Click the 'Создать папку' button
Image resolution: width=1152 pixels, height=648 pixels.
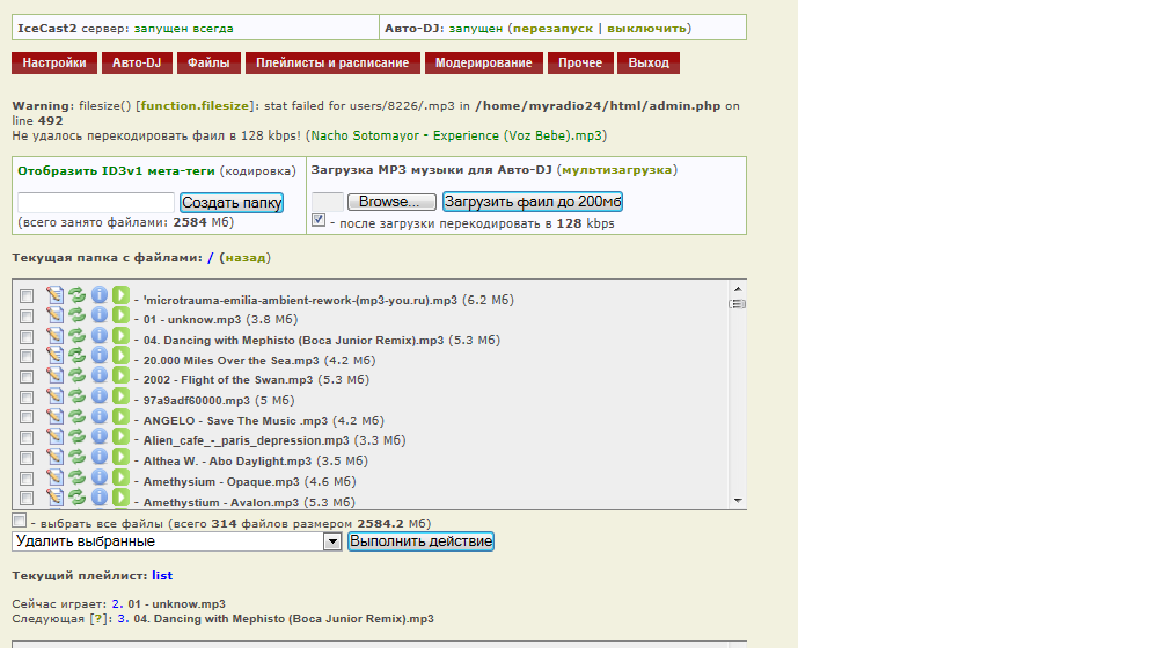tap(232, 203)
